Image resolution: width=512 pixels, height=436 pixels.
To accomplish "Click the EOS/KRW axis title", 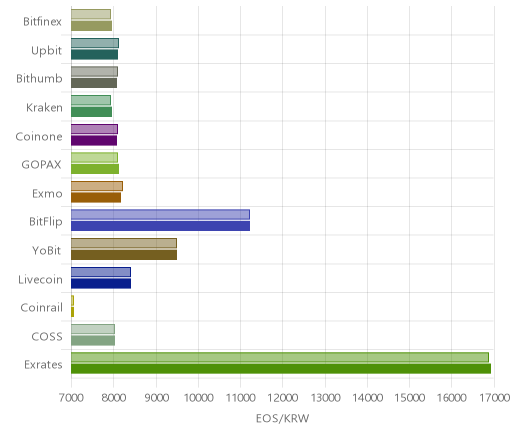I will (282, 418).
